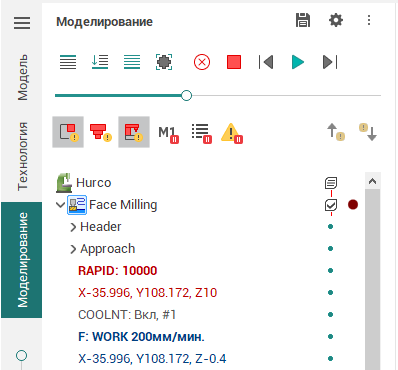Toggle the M1 stop condition icon

pos(168,133)
